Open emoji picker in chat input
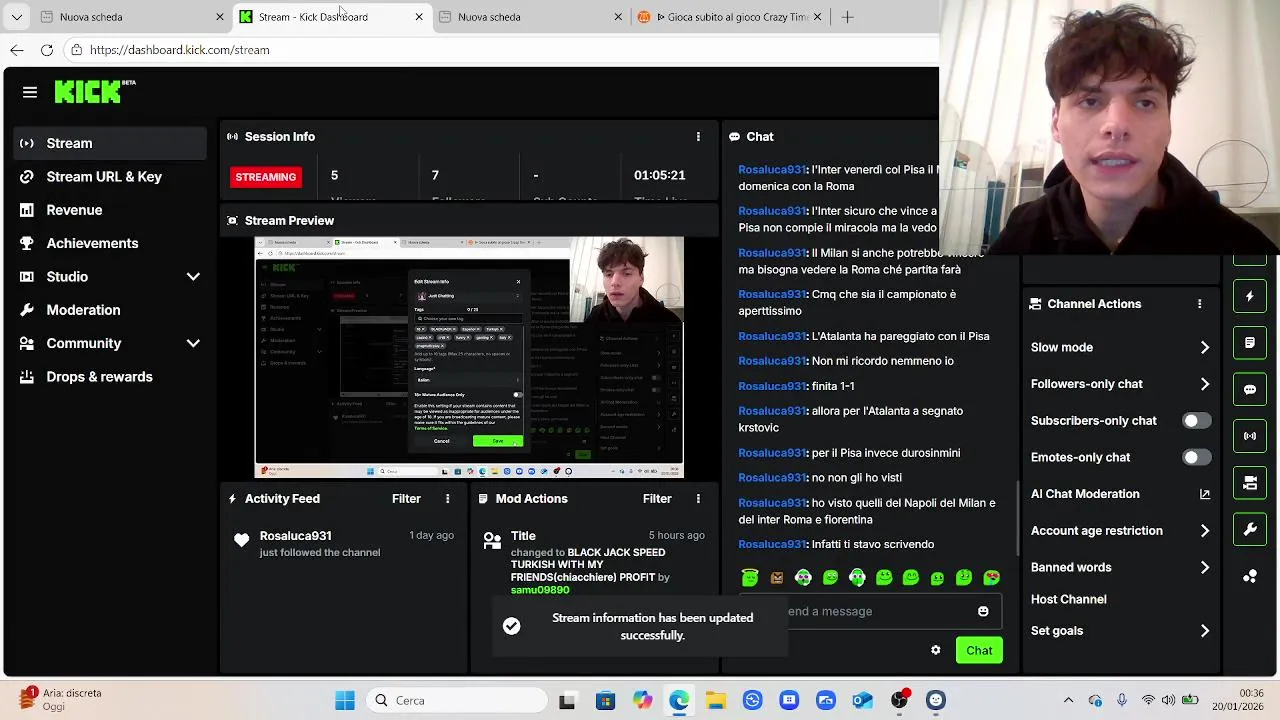 point(983,611)
